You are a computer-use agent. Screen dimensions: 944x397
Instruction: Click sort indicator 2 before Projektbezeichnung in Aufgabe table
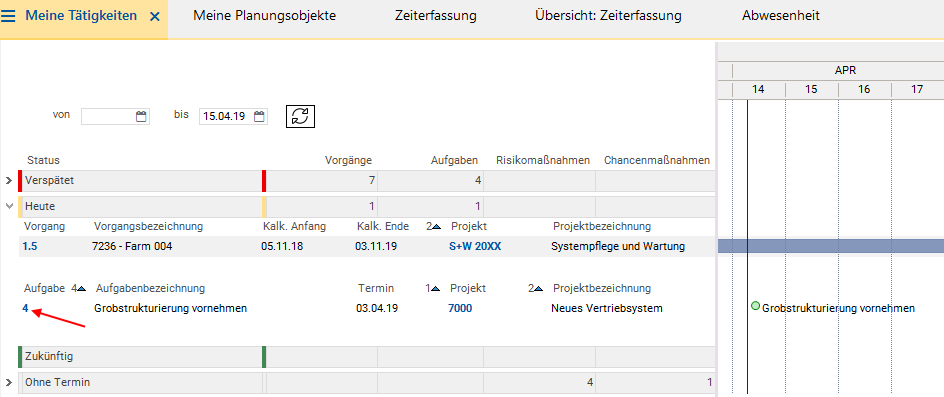[536, 288]
